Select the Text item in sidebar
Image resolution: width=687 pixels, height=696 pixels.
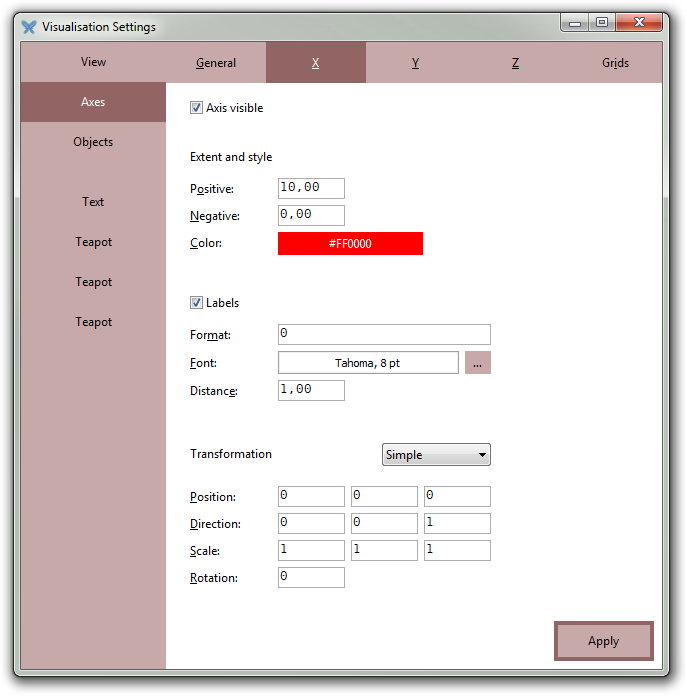[x=93, y=202]
